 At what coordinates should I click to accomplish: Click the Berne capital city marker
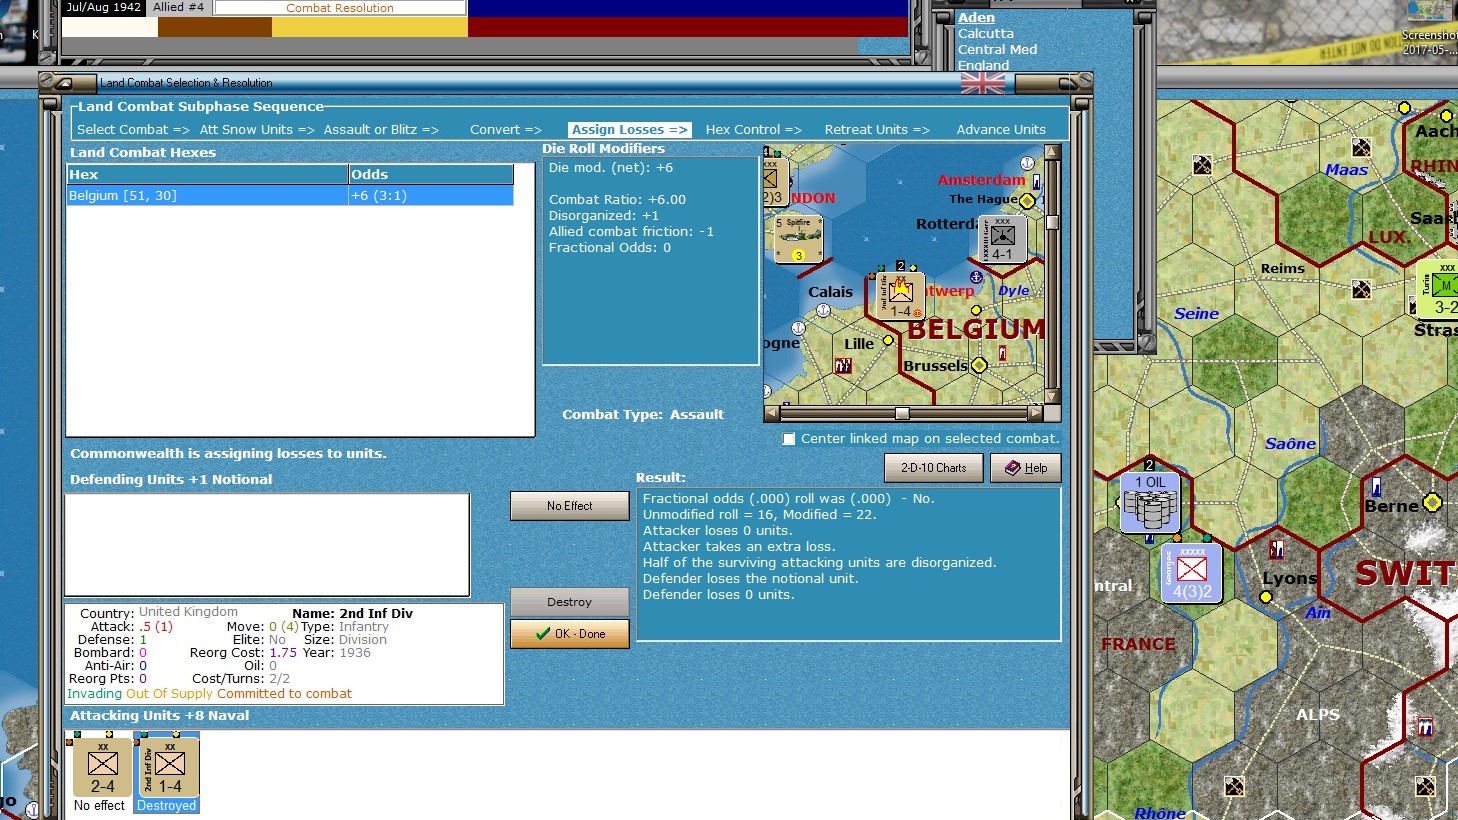pos(1432,502)
